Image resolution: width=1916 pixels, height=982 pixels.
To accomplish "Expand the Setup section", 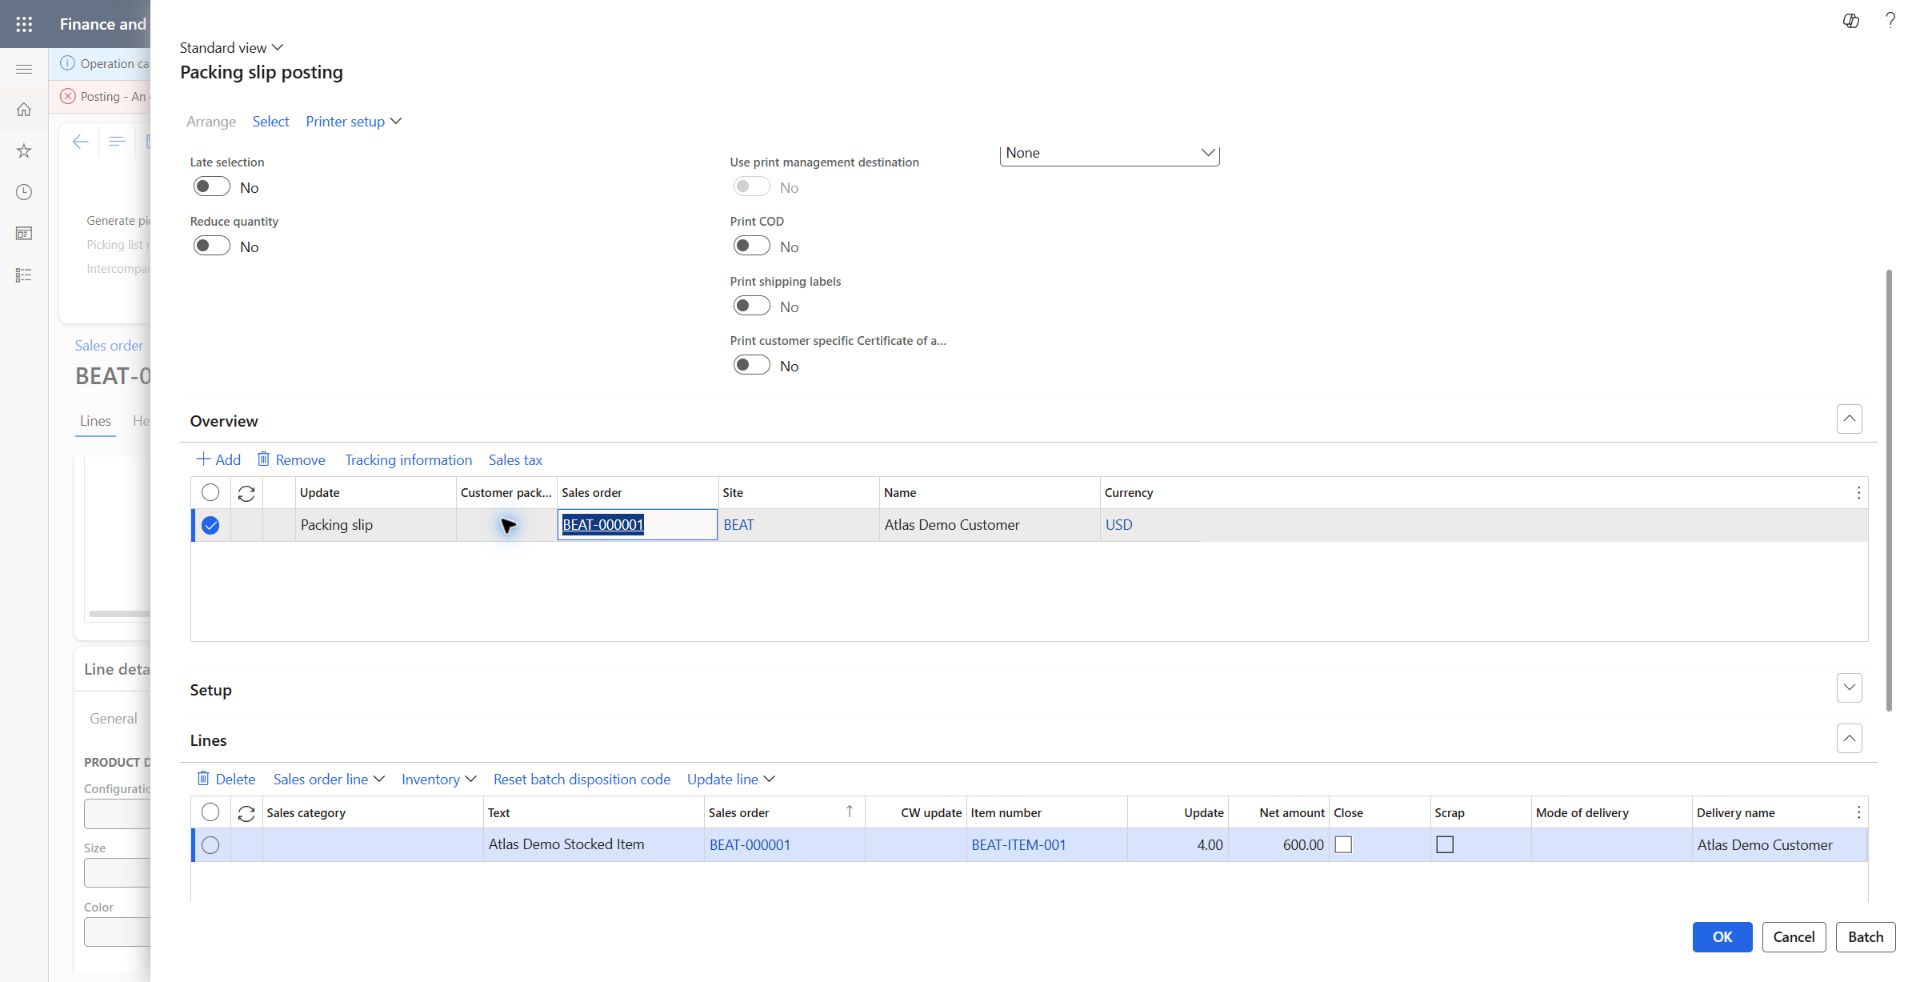I will pyautogui.click(x=1849, y=688).
